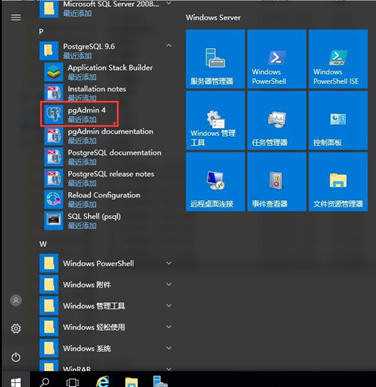Viewport: 376px width, 387px height.
Task: Click SQL Shell (psql) label
Action: click(94, 216)
